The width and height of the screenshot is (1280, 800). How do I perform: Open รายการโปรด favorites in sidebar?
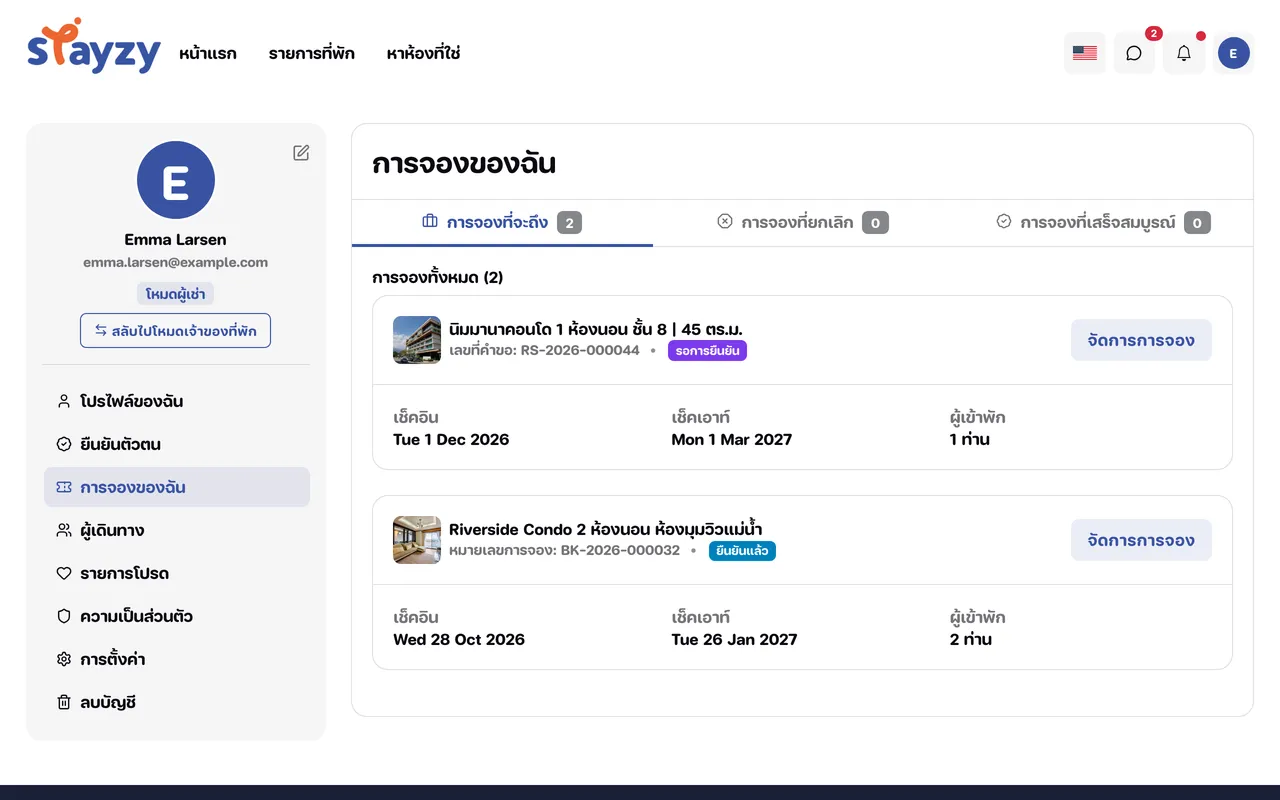tap(177, 573)
